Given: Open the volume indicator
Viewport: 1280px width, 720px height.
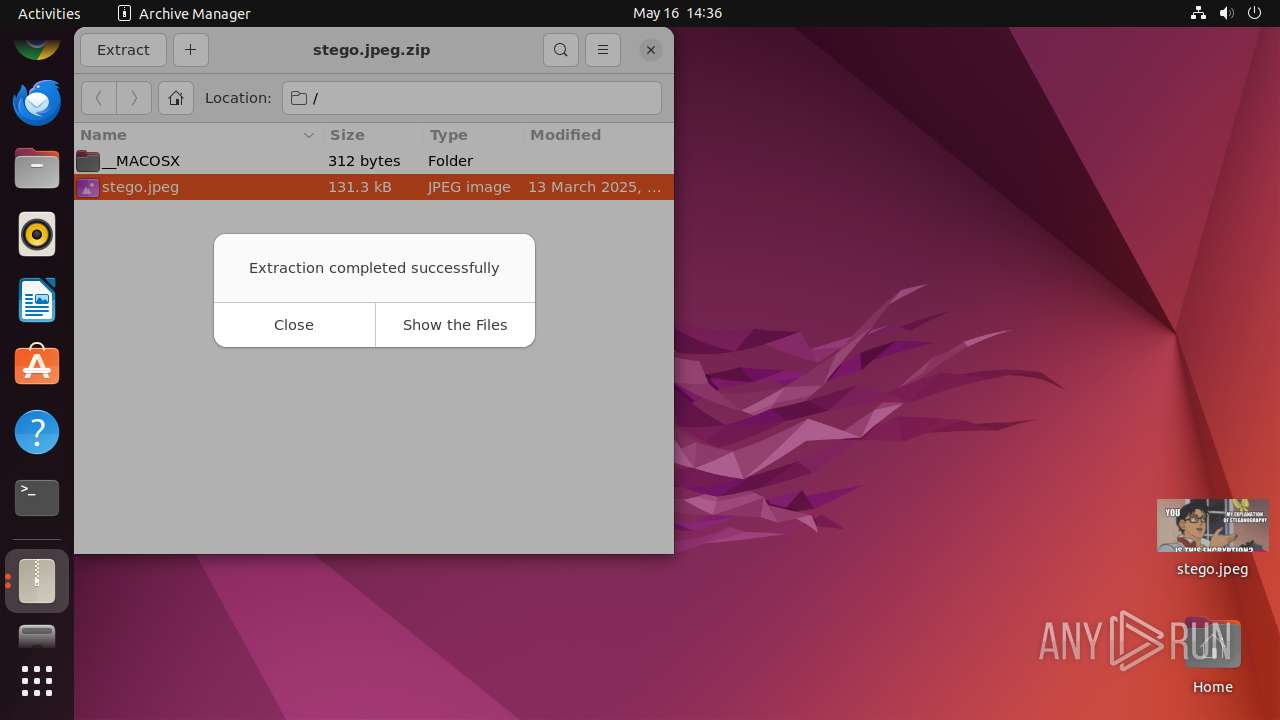Looking at the screenshot, I should pos(1226,13).
